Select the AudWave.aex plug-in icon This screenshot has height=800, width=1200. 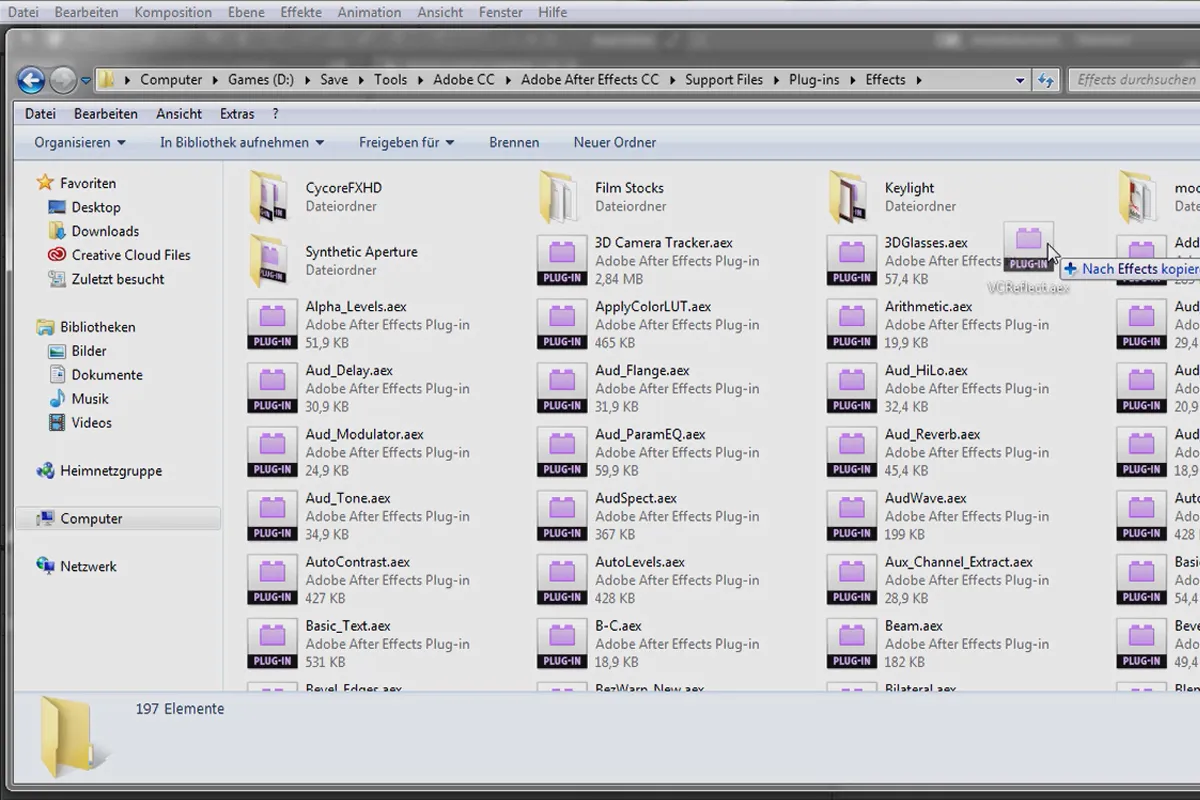[852, 517]
